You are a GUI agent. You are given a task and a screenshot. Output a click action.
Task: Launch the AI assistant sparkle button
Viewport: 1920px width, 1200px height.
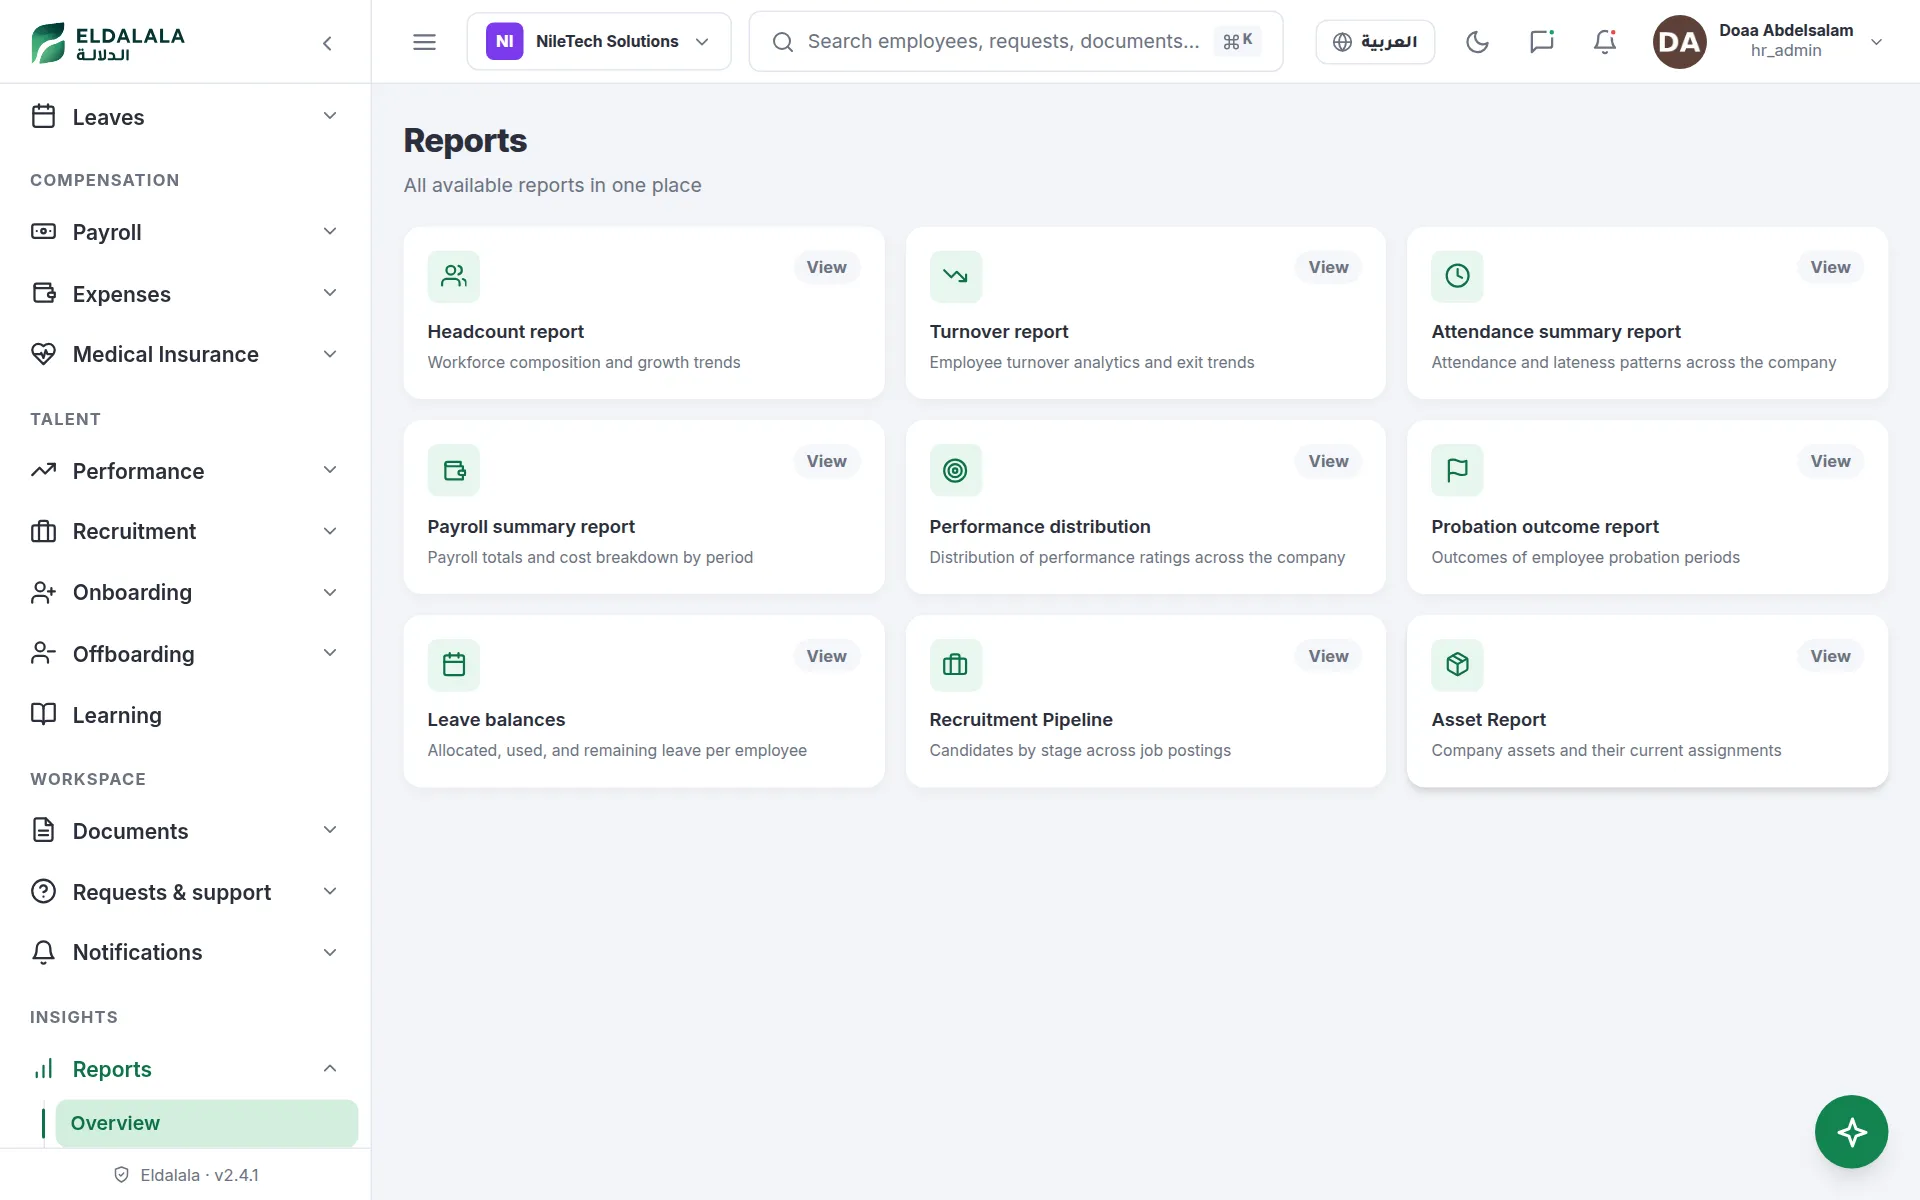[1851, 1132]
